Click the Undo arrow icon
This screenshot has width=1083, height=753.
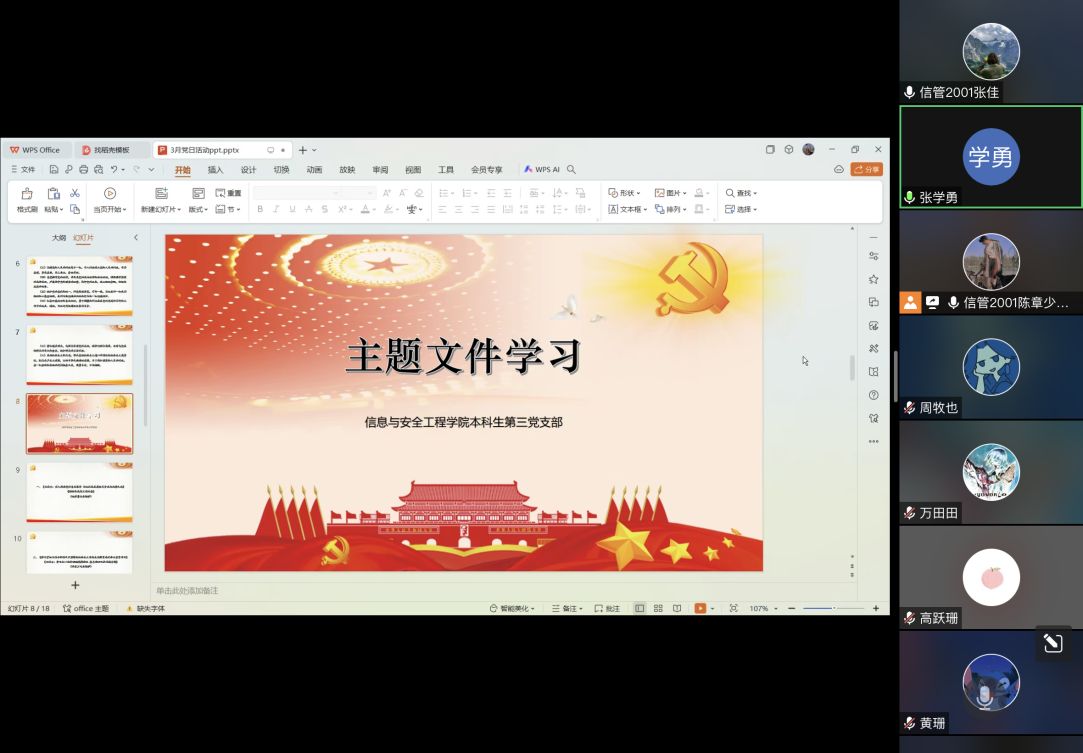[x=115, y=170]
